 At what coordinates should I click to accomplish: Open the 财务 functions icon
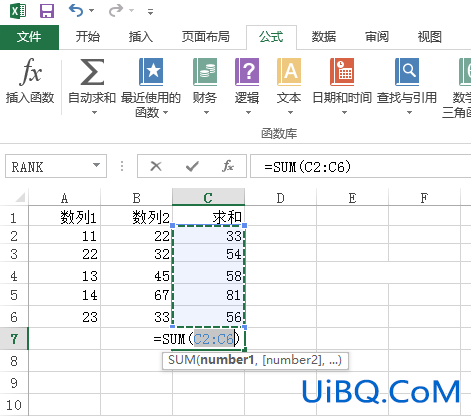pyautogui.click(x=205, y=71)
